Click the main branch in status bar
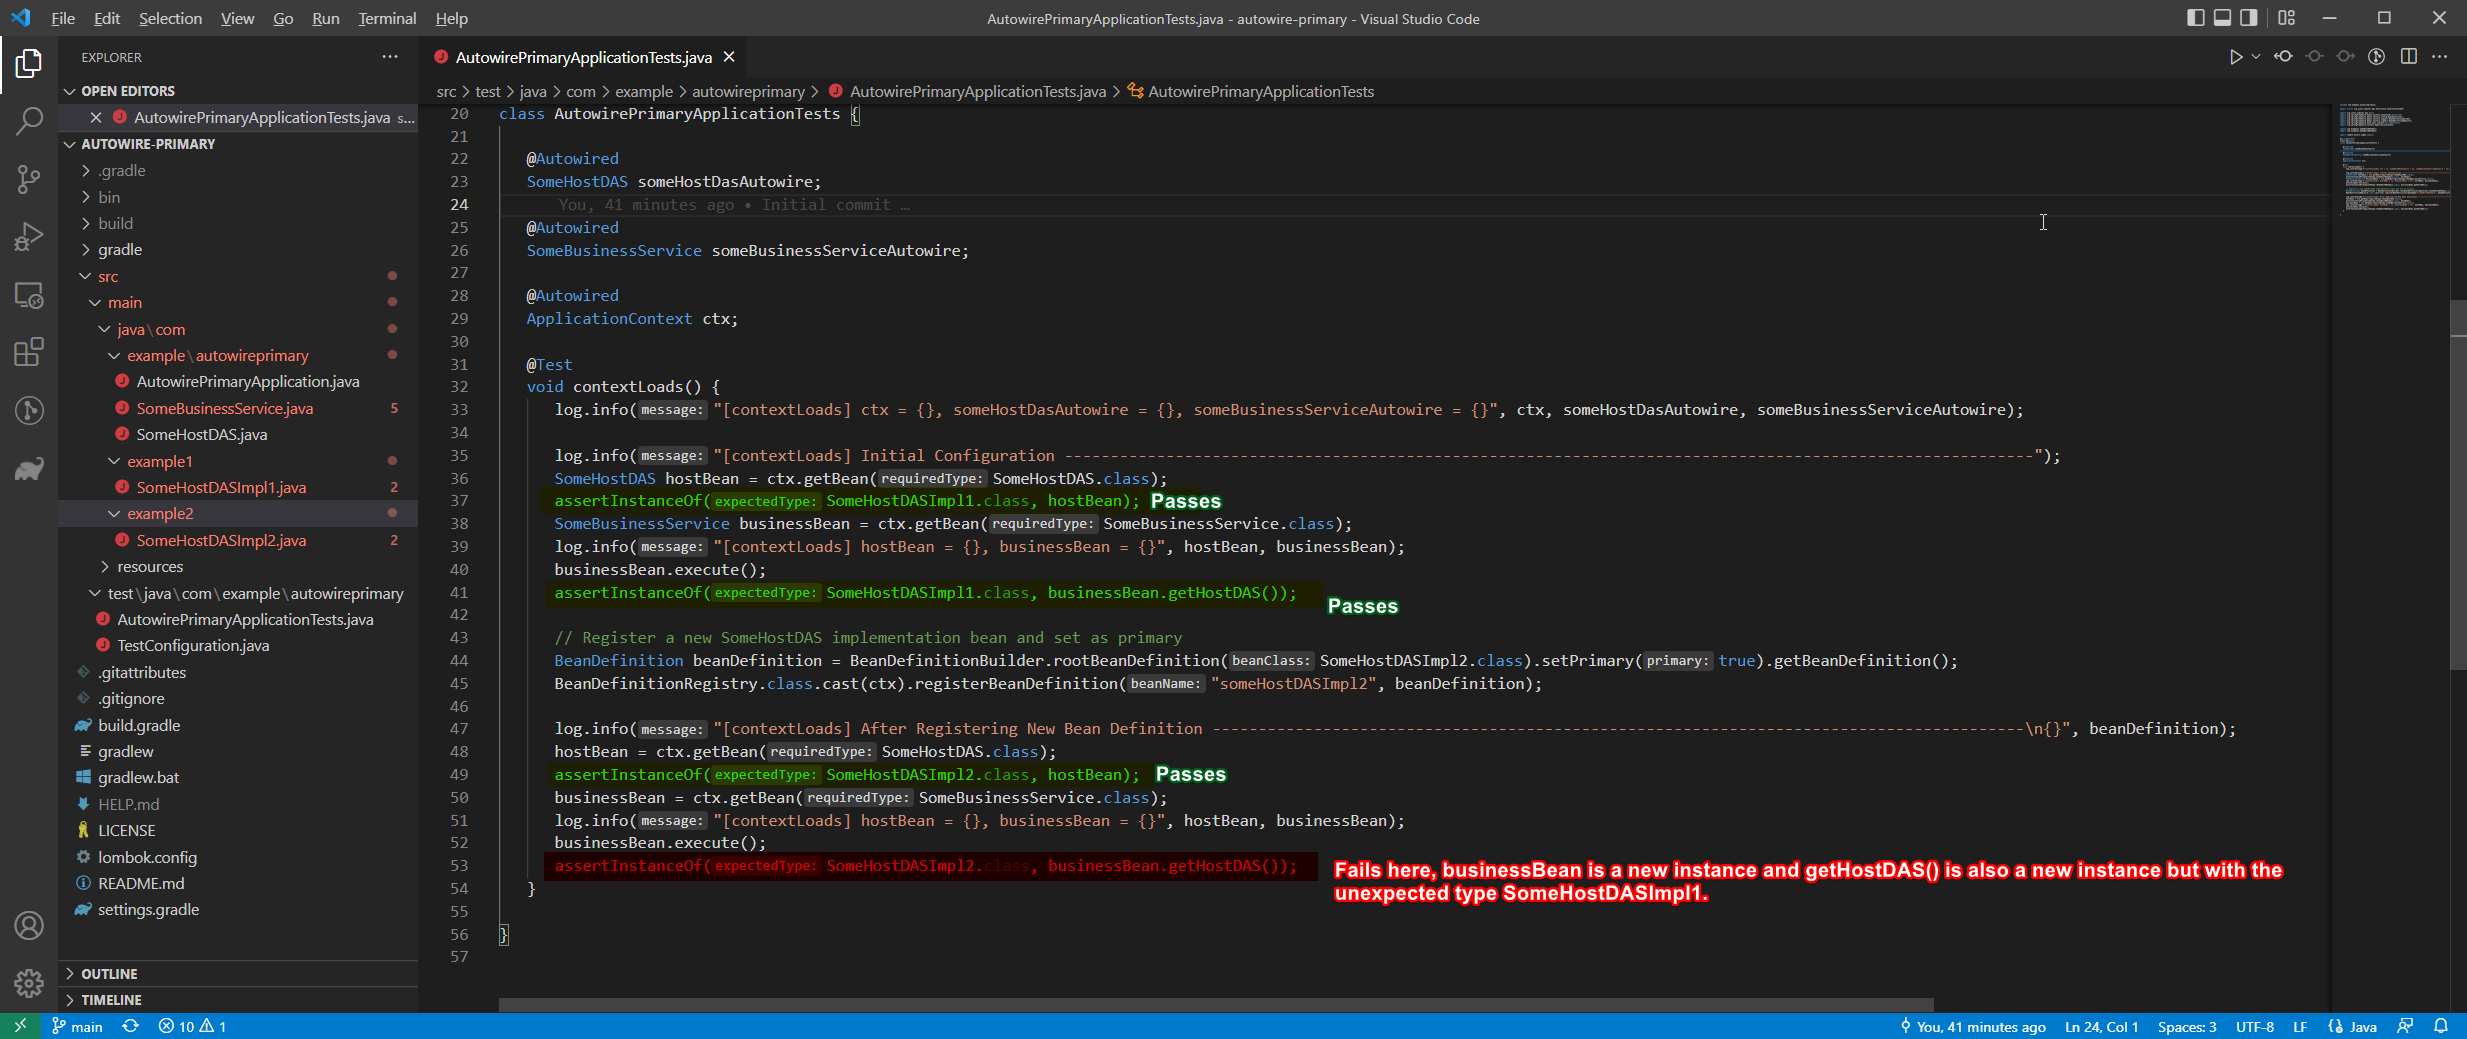 (x=78, y=1027)
